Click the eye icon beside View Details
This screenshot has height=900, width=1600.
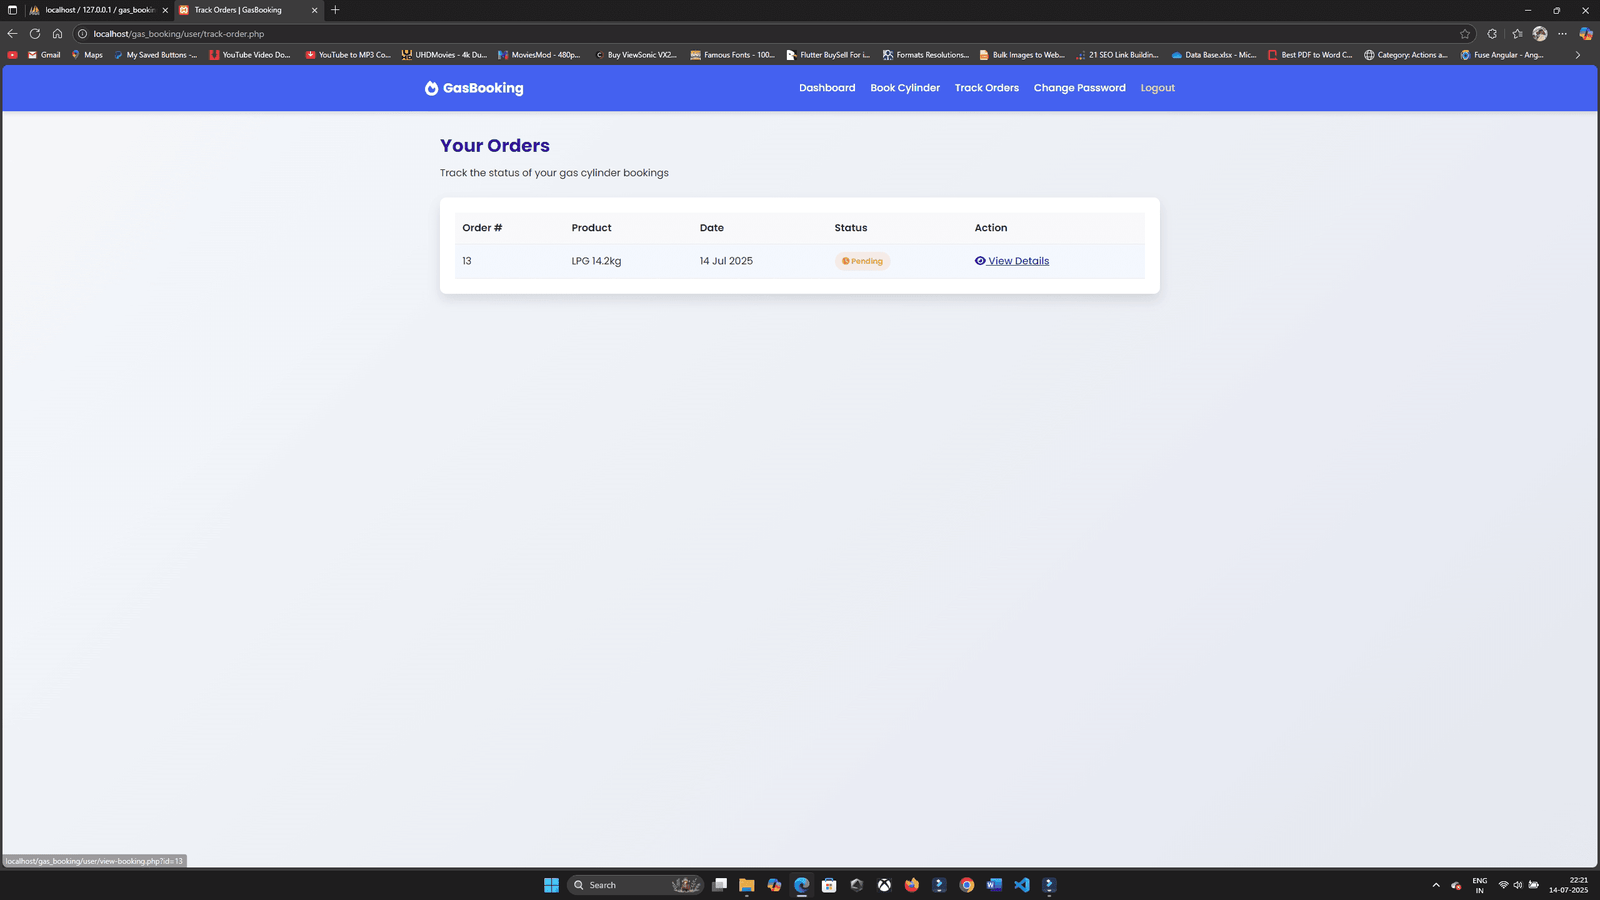[980, 261]
